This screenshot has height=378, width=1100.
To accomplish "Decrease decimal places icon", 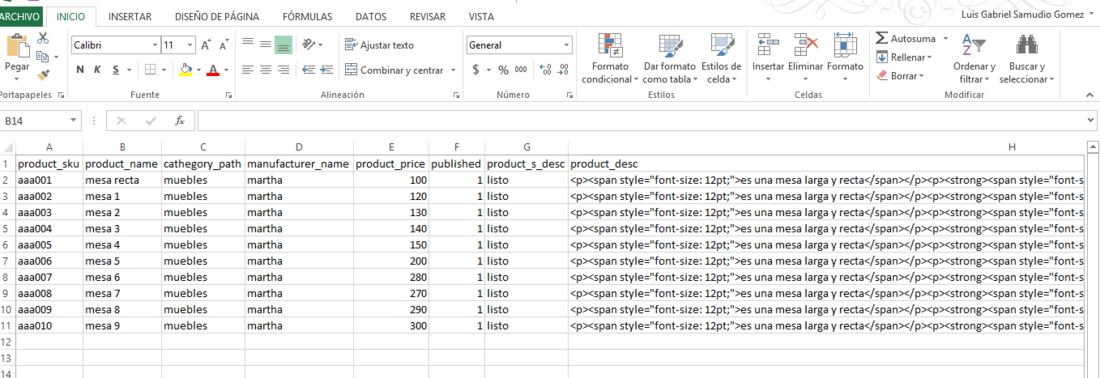I will 563,69.
